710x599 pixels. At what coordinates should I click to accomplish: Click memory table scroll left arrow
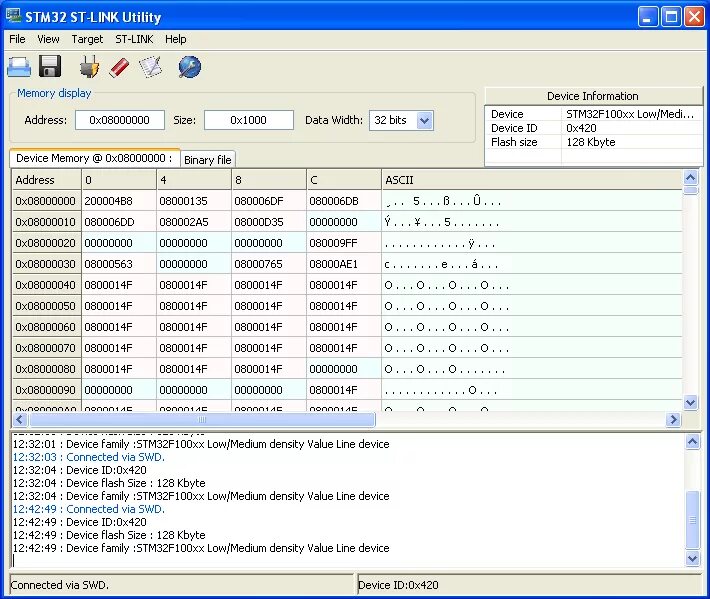19,420
